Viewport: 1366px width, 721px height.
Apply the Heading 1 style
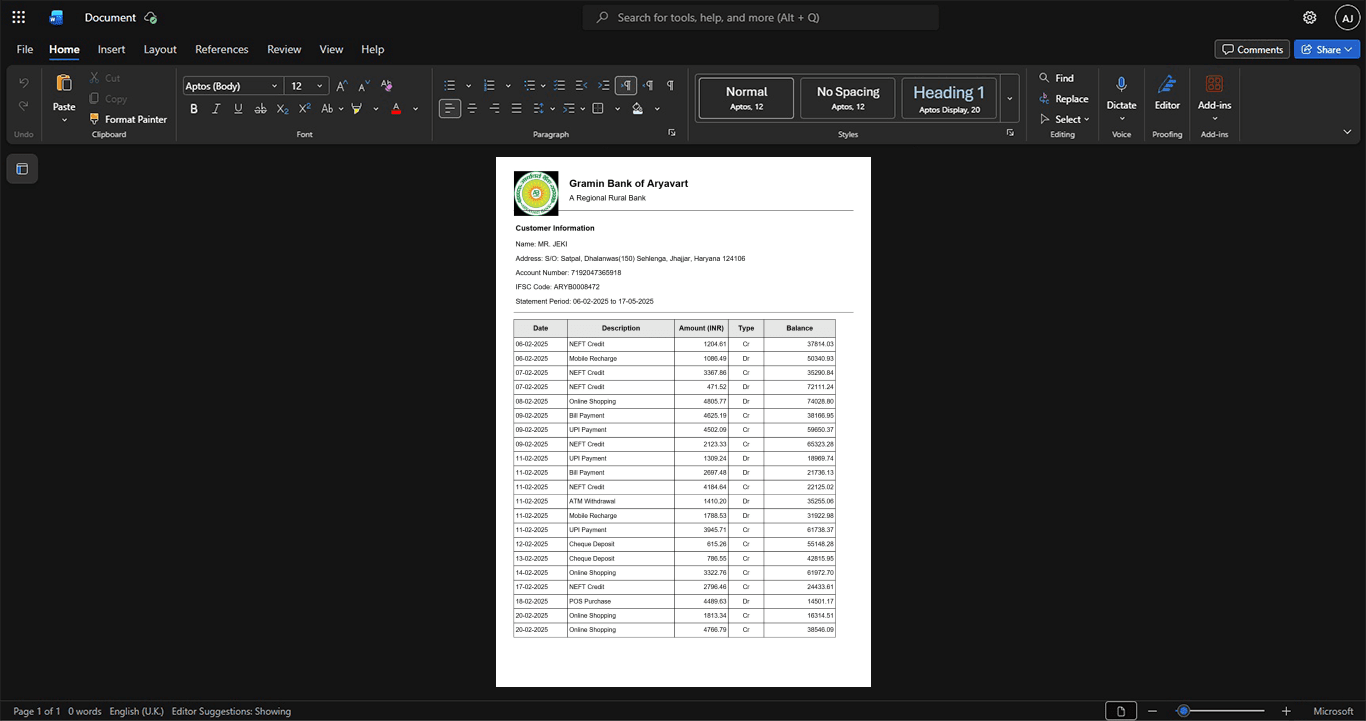[x=949, y=98]
